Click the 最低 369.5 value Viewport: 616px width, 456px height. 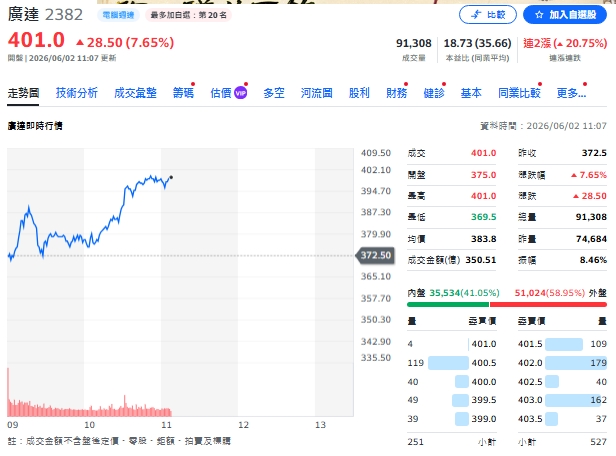click(x=484, y=217)
